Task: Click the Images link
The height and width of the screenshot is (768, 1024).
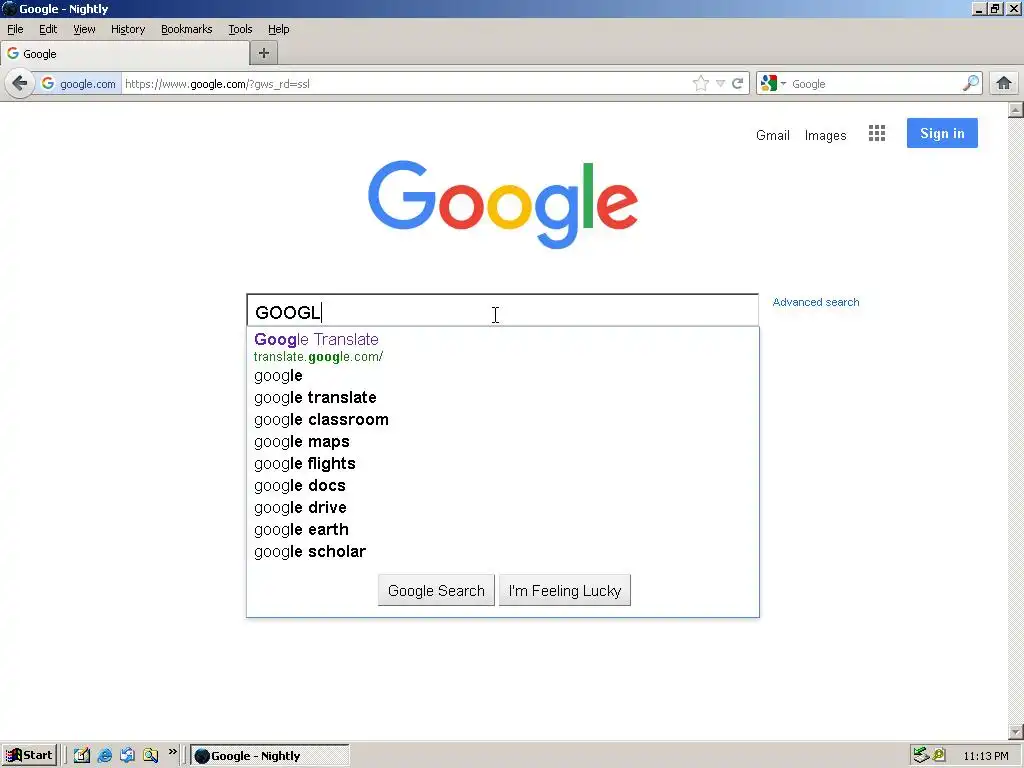Action: 825,135
